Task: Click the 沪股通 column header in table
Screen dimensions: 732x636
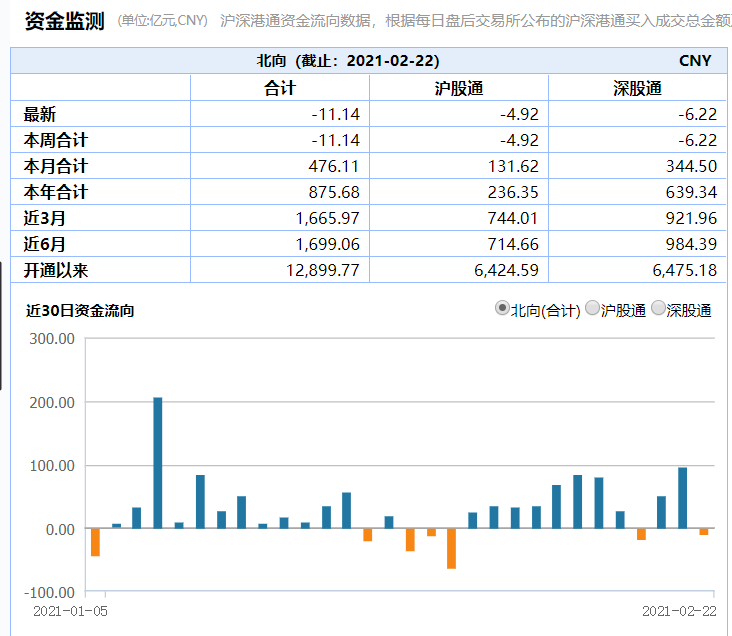Action: 458,88
